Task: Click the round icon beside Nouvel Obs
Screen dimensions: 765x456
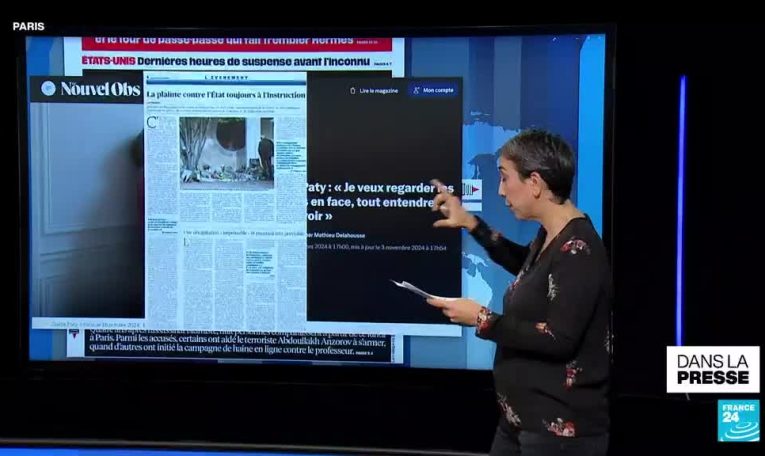Action: tap(48, 88)
